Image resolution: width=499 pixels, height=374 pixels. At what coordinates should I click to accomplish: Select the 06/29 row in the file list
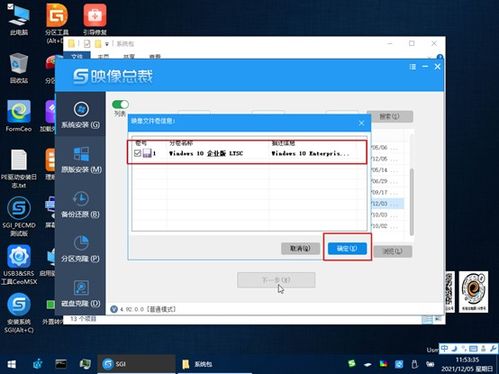(x=387, y=181)
